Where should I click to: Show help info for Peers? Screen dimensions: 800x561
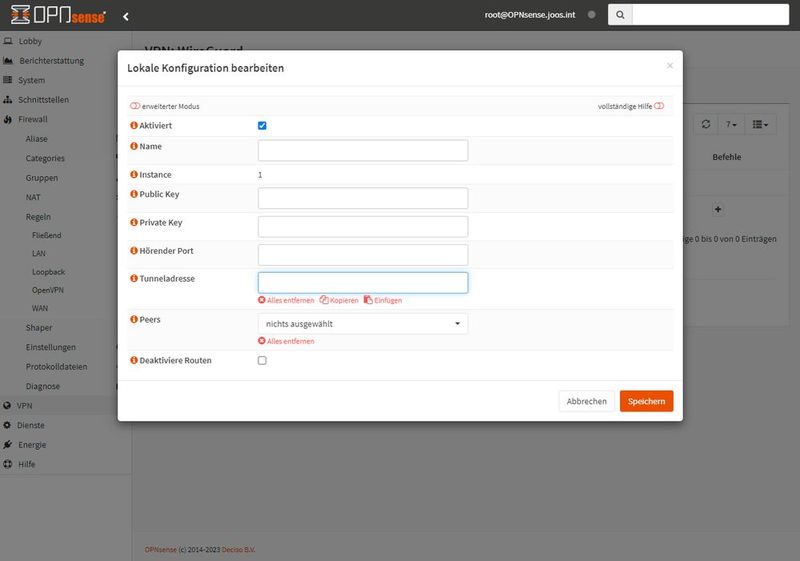(134, 319)
